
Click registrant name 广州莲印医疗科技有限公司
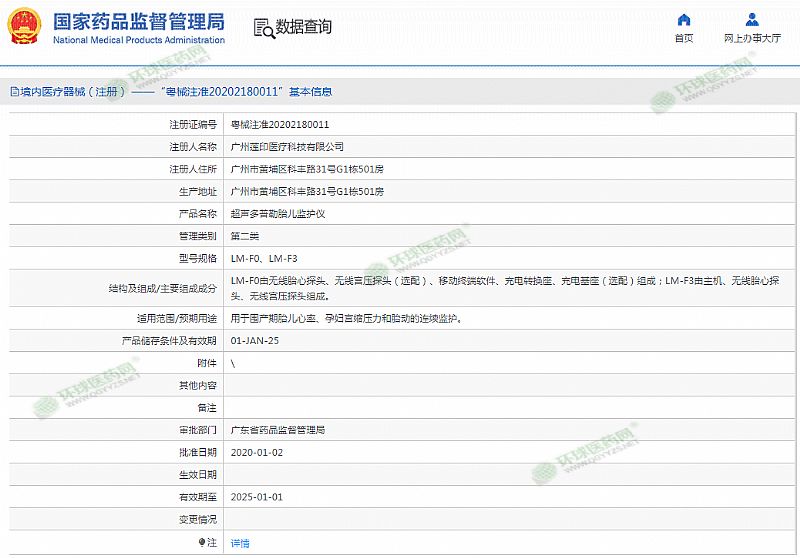tap(294, 147)
